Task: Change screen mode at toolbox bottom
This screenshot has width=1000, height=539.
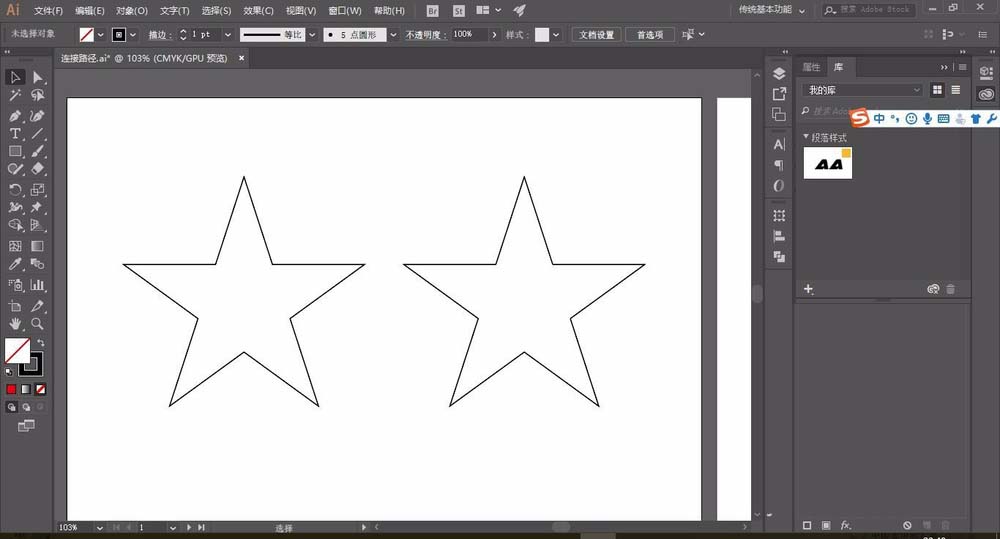Action: [26, 425]
